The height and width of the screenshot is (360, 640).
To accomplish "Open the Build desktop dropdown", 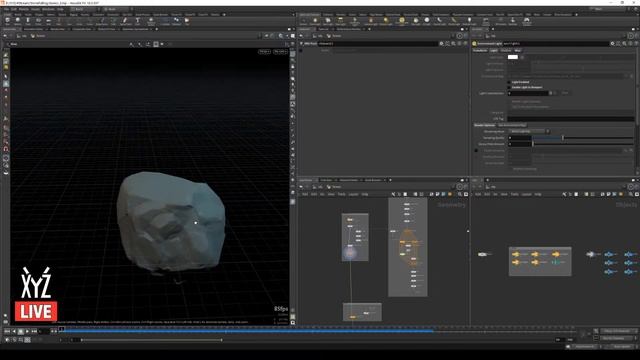I will tap(84, 9).
